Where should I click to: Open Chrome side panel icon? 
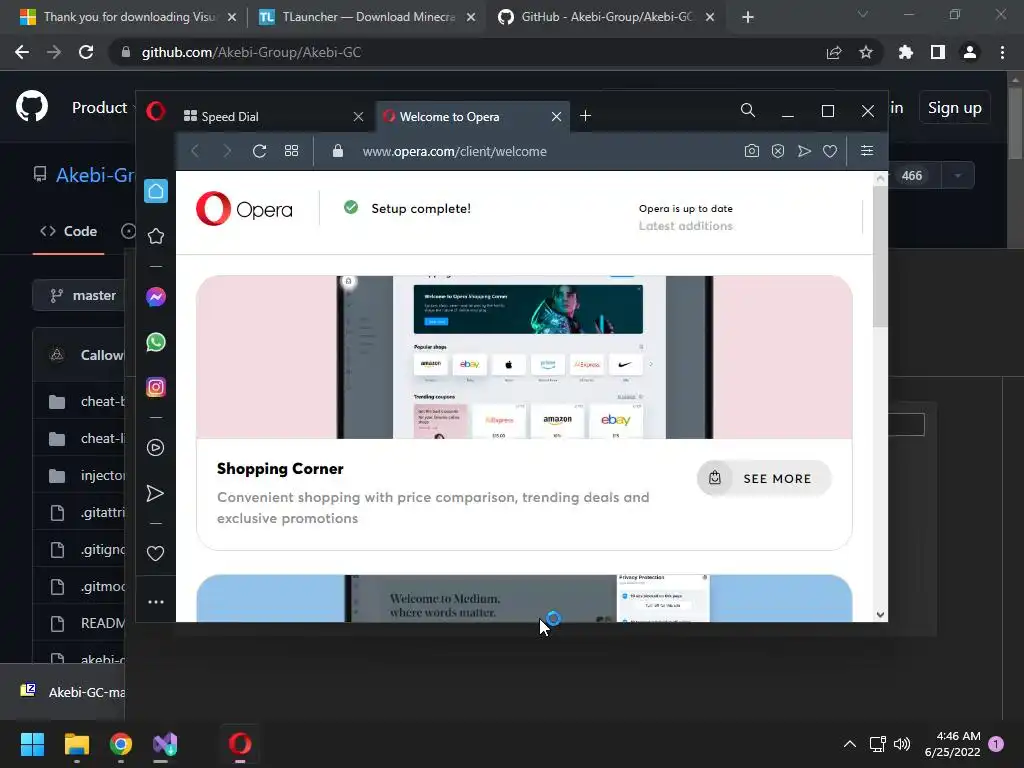[x=938, y=52]
